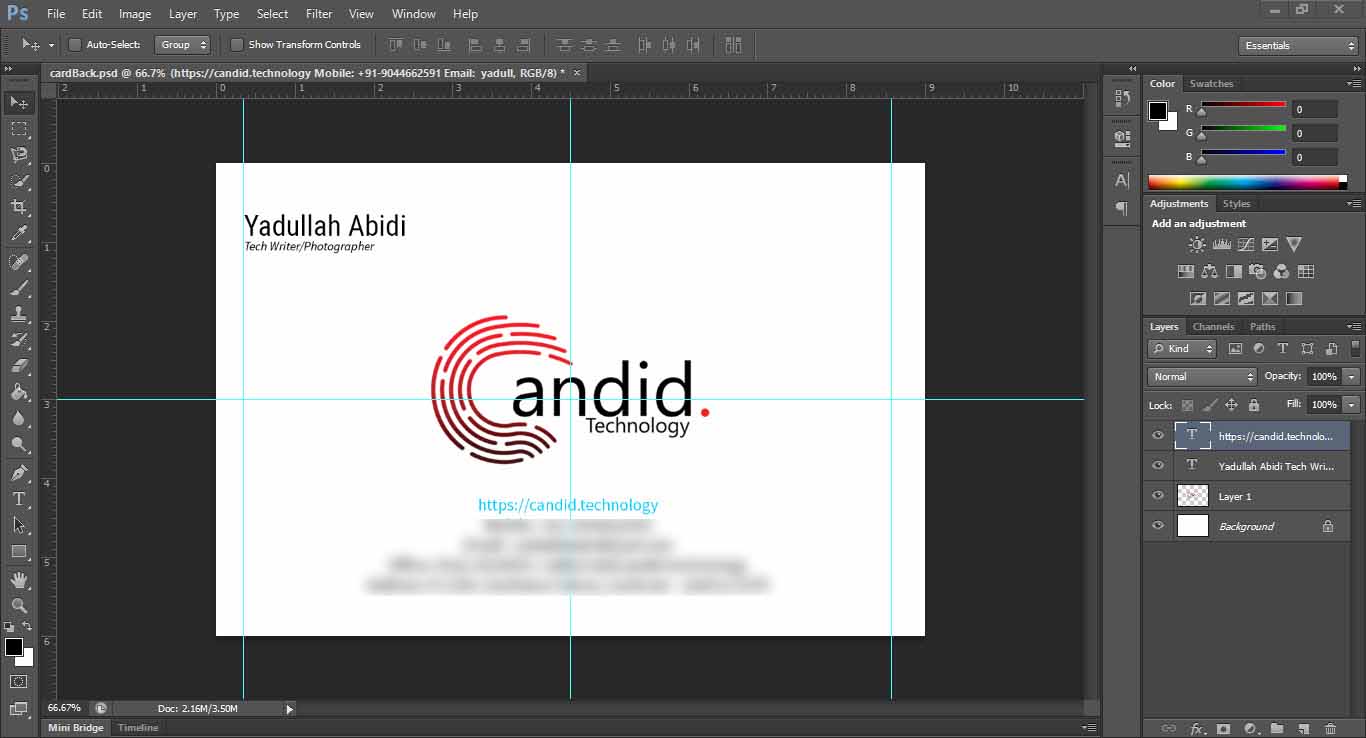Add a Curves adjustment
The image size is (1366, 738).
pyautogui.click(x=1246, y=244)
